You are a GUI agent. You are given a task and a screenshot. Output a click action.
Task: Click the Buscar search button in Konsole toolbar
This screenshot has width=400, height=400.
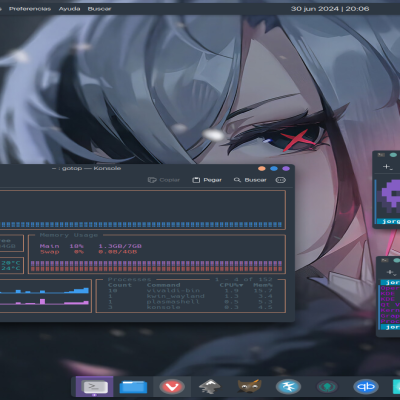pos(250,180)
